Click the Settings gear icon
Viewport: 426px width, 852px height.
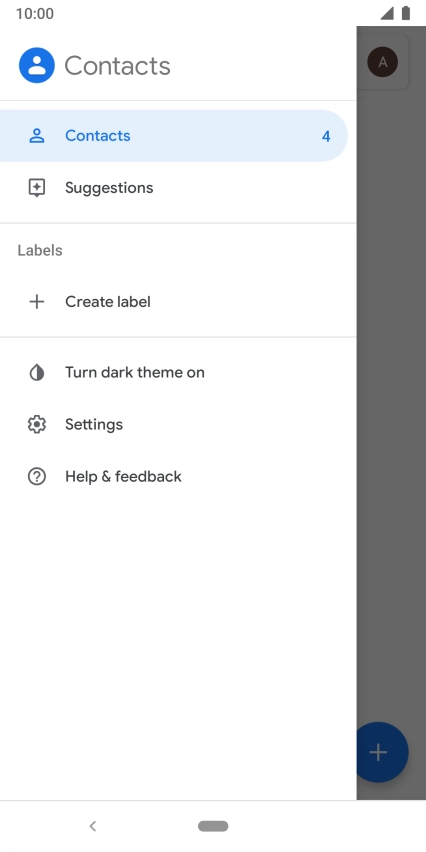[x=36, y=424]
